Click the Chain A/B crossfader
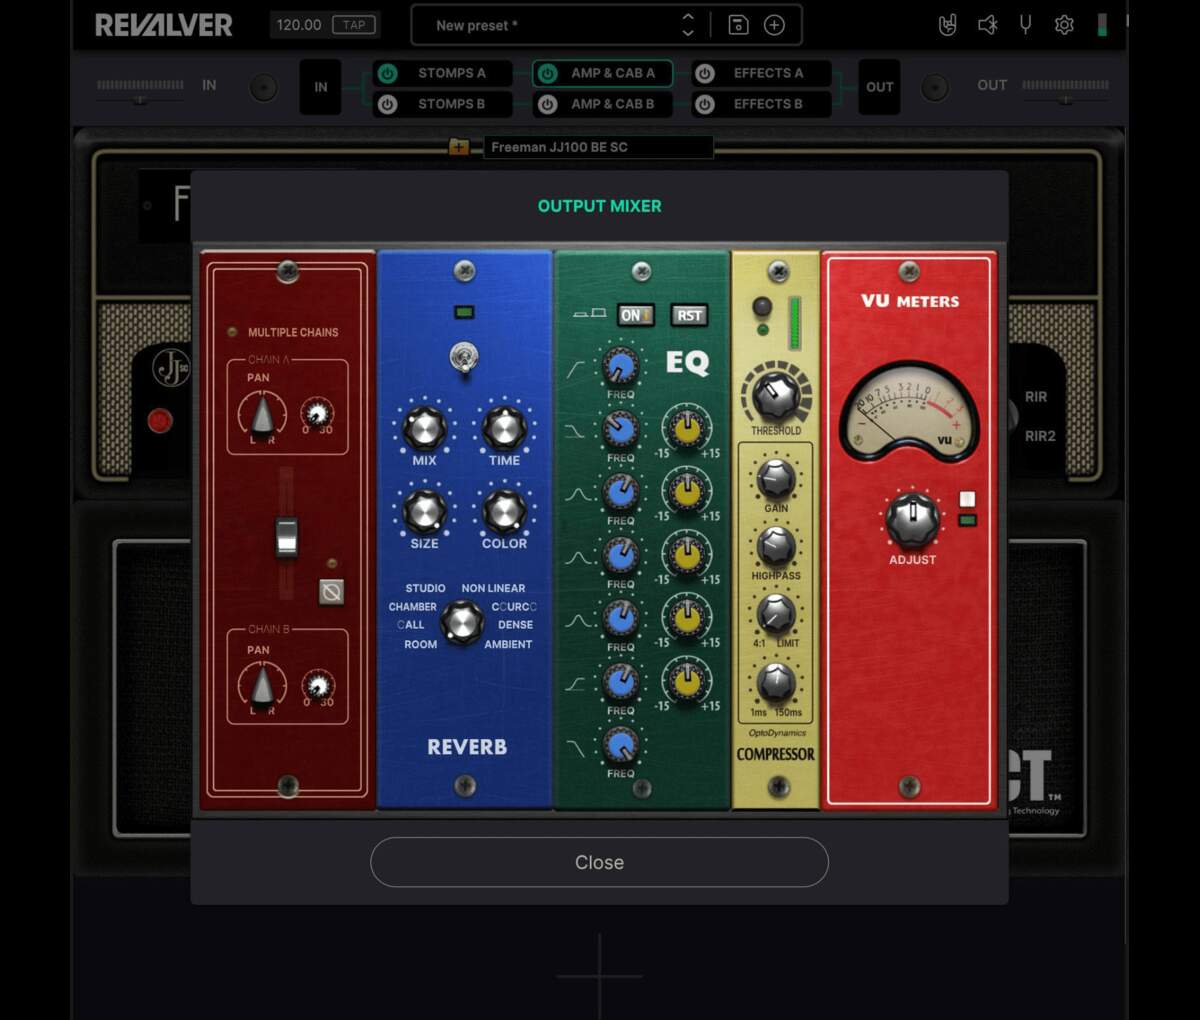 pos(287,537)
